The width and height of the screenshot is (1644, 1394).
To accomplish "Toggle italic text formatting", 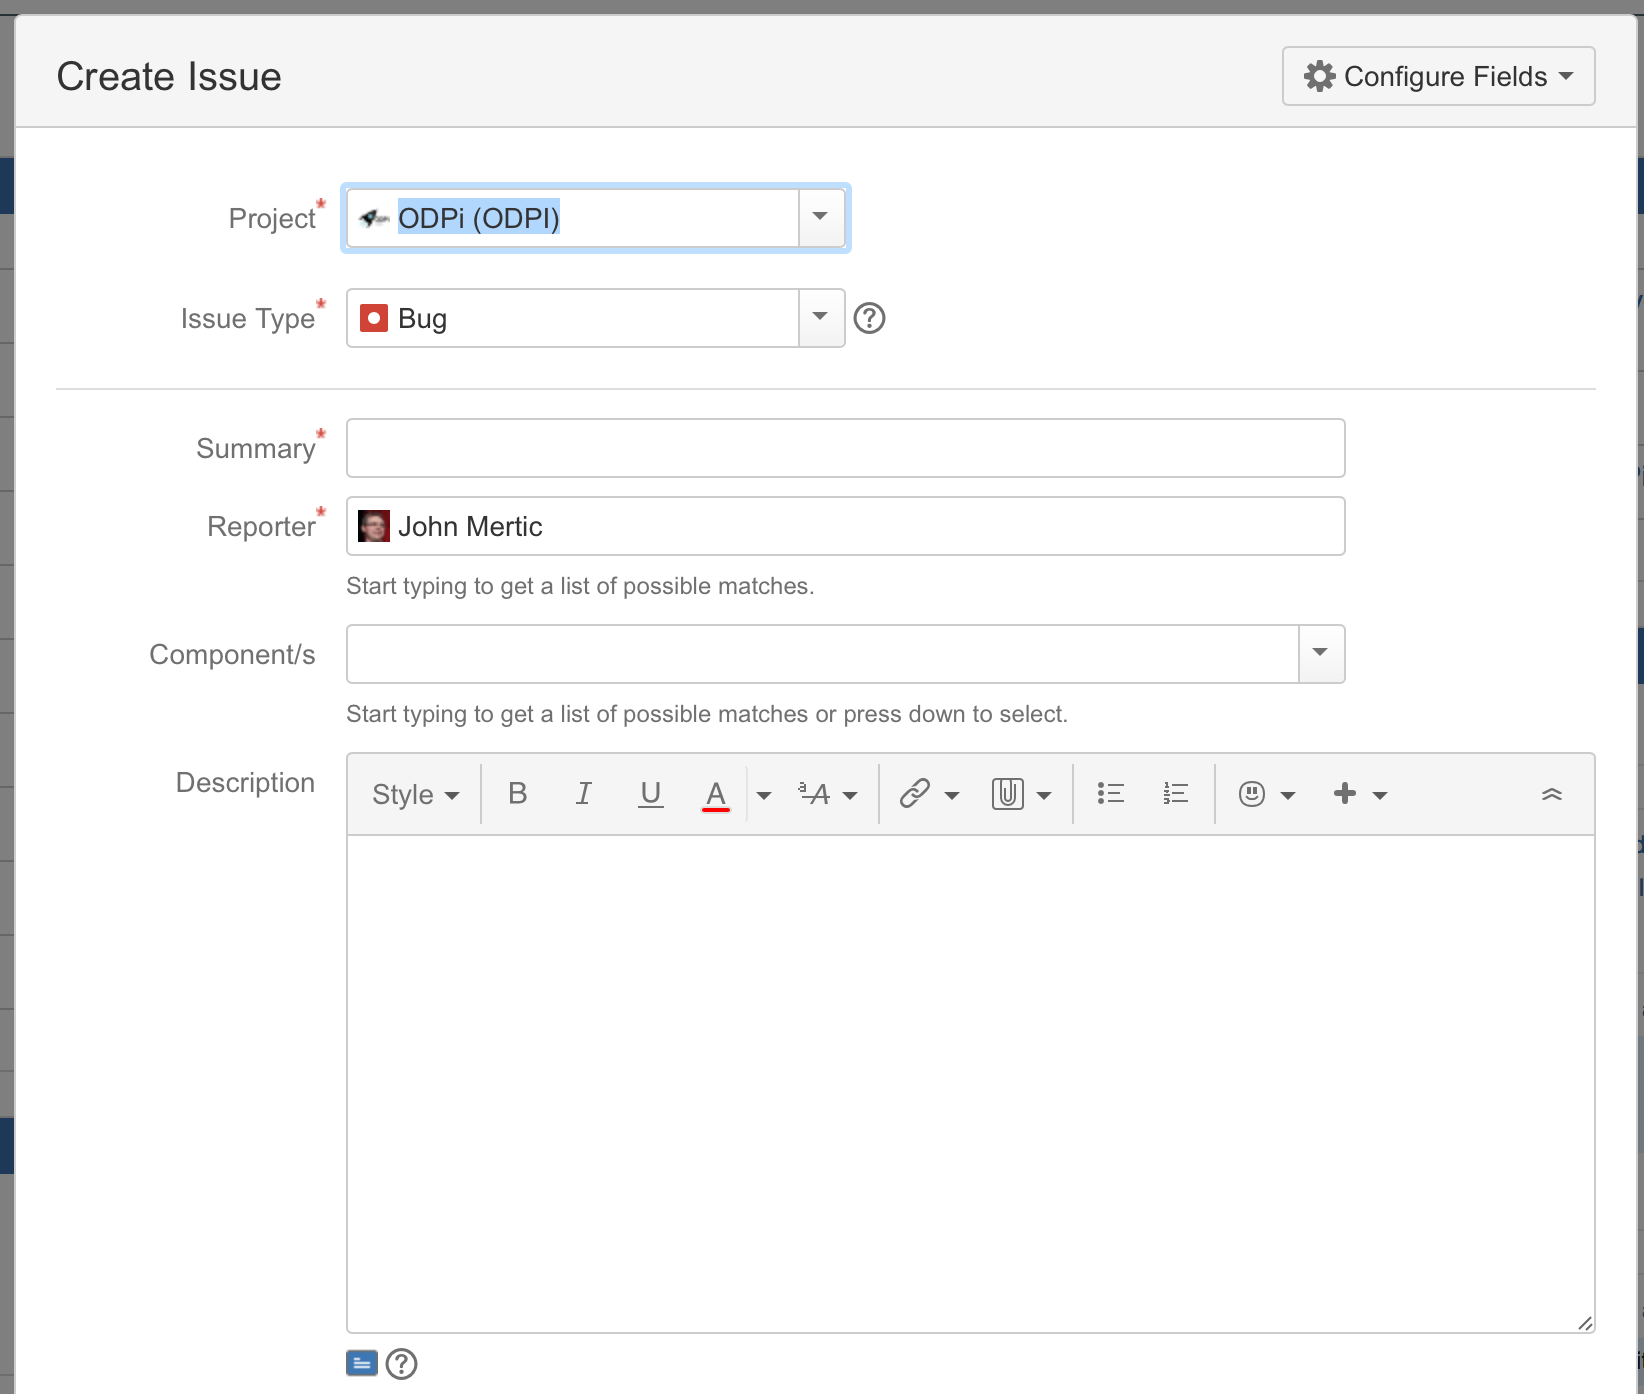I will click(584, 793).
